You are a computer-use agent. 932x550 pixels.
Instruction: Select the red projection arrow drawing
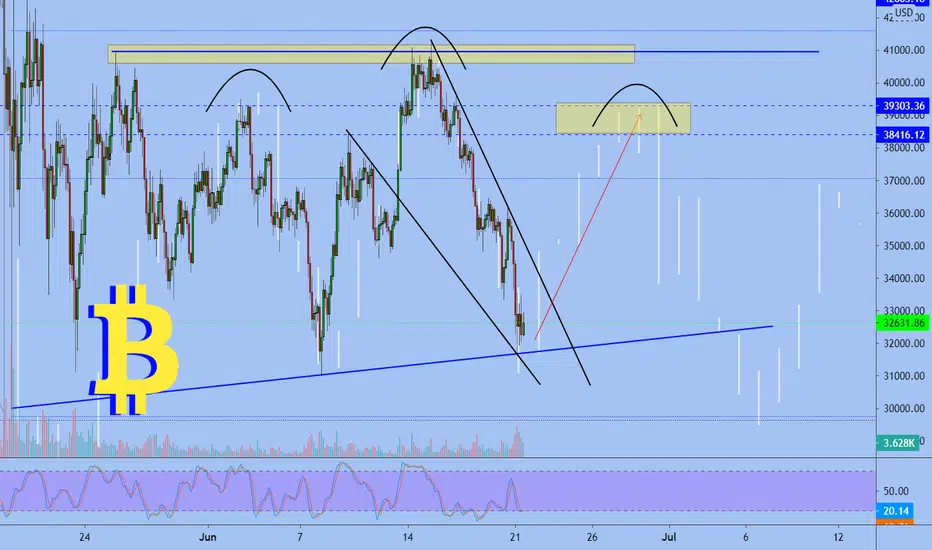[588, 227]
